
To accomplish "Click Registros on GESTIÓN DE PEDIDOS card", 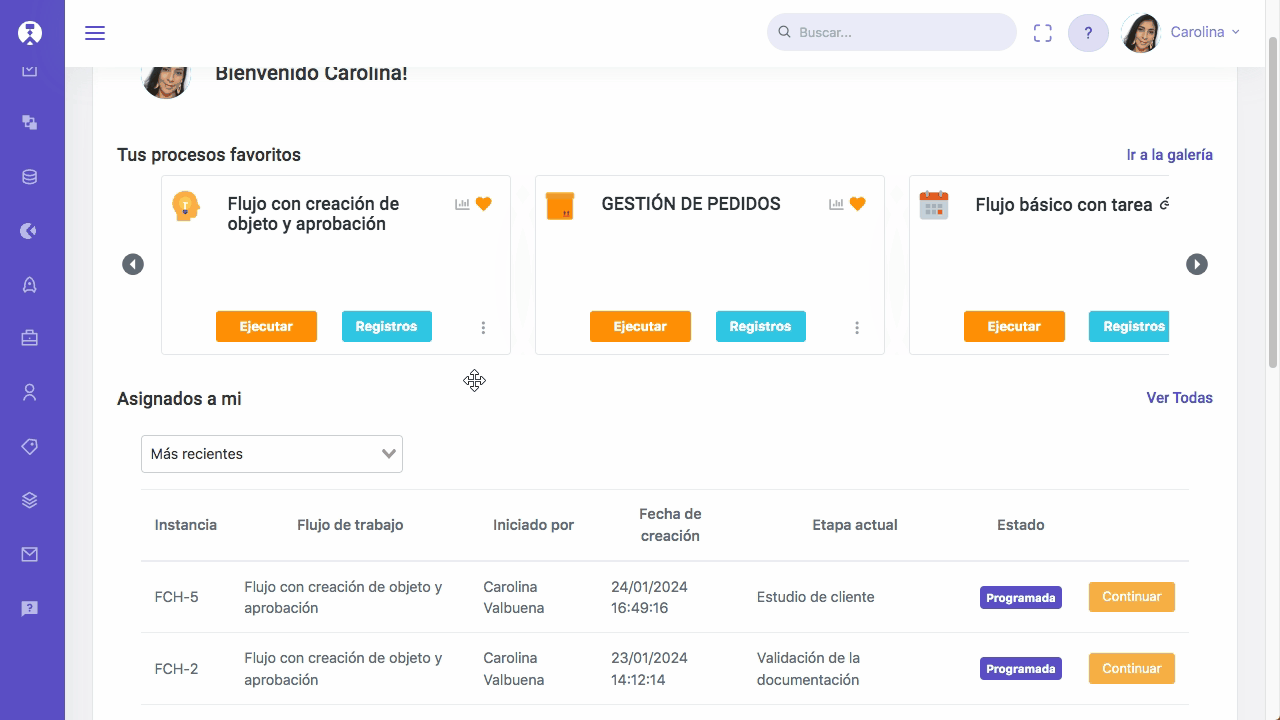I will [x=760, y=327].
